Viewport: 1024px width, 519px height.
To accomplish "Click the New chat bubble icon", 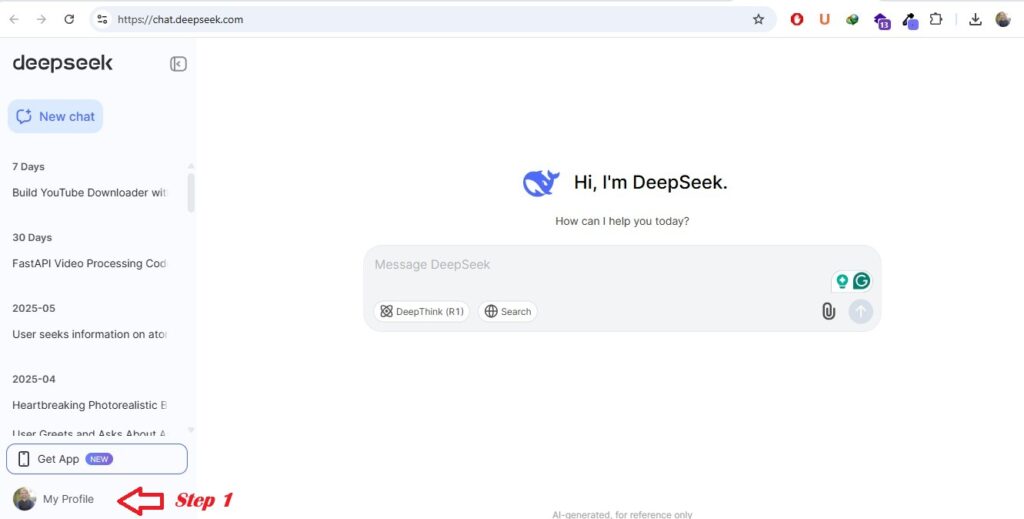I will tap(24, 116).
